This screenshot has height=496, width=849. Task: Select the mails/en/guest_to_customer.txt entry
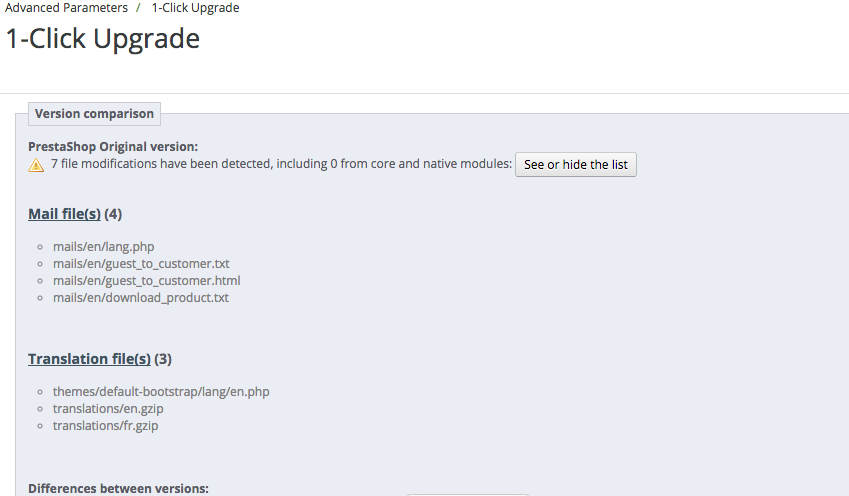click(141, 263)
